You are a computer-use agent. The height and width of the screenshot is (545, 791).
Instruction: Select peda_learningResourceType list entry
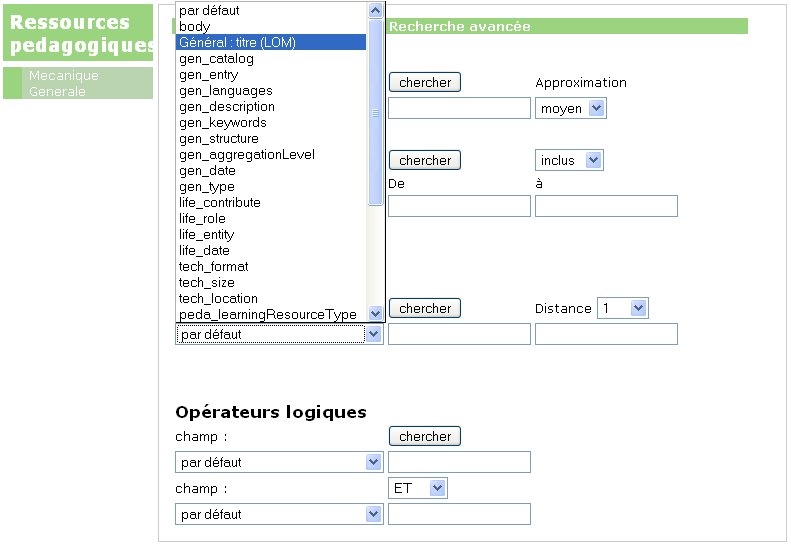point(268,315)
